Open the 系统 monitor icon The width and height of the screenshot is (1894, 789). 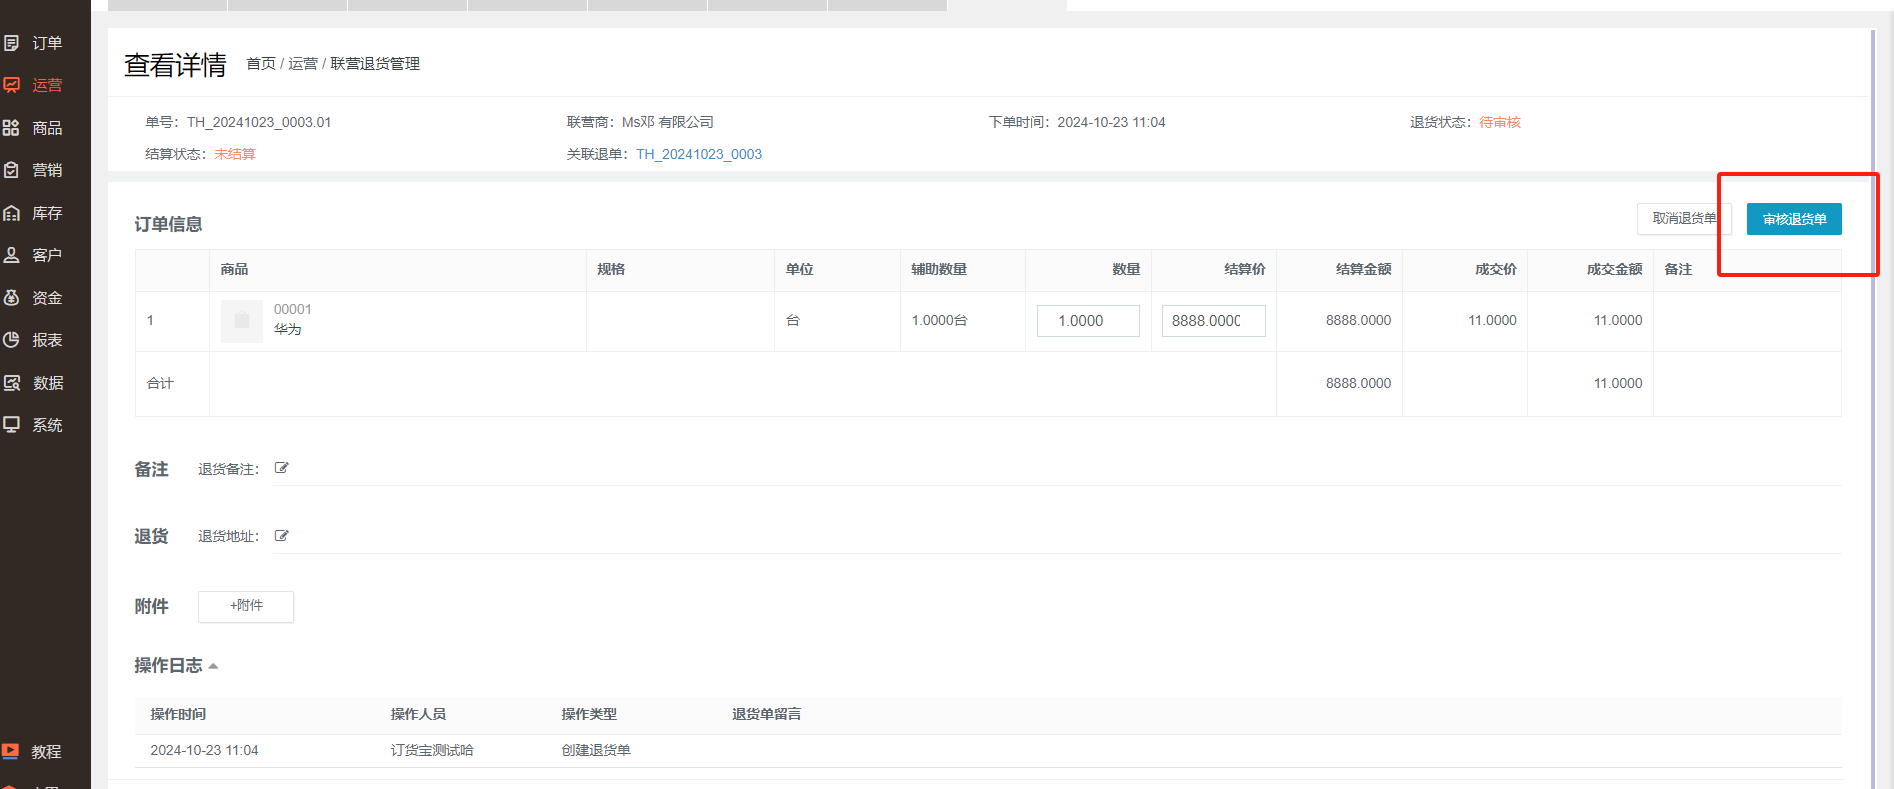click(12, 425)
